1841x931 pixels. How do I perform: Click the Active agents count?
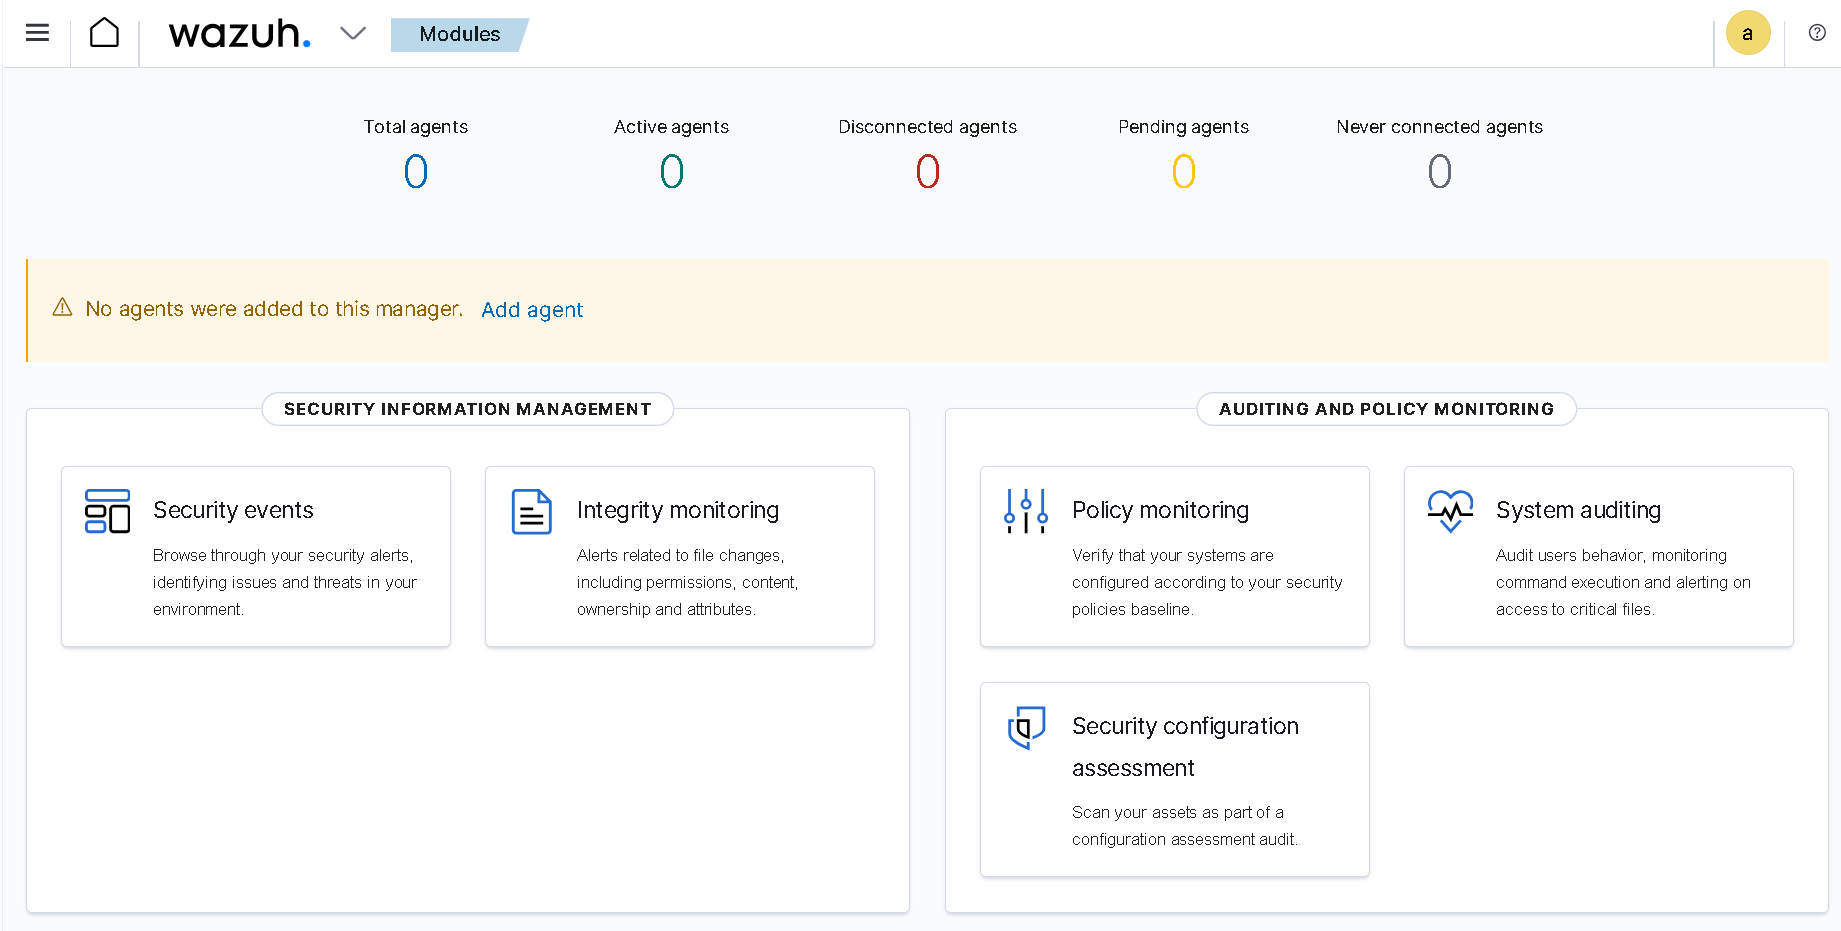coord(672,172)
